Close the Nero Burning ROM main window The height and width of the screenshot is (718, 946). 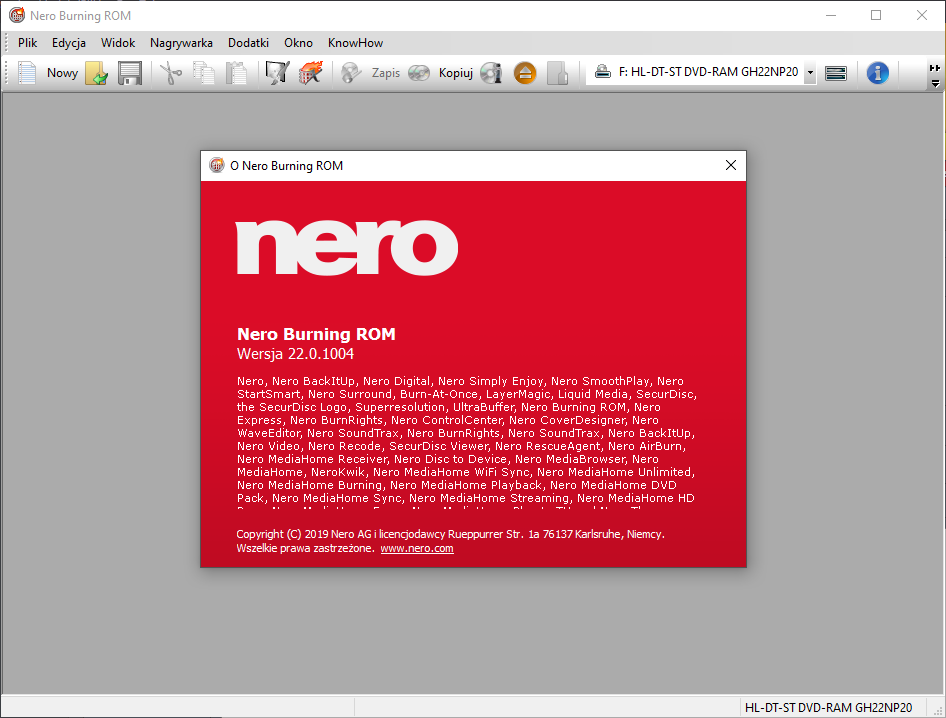pyautogui.click(x=922, y=15)
